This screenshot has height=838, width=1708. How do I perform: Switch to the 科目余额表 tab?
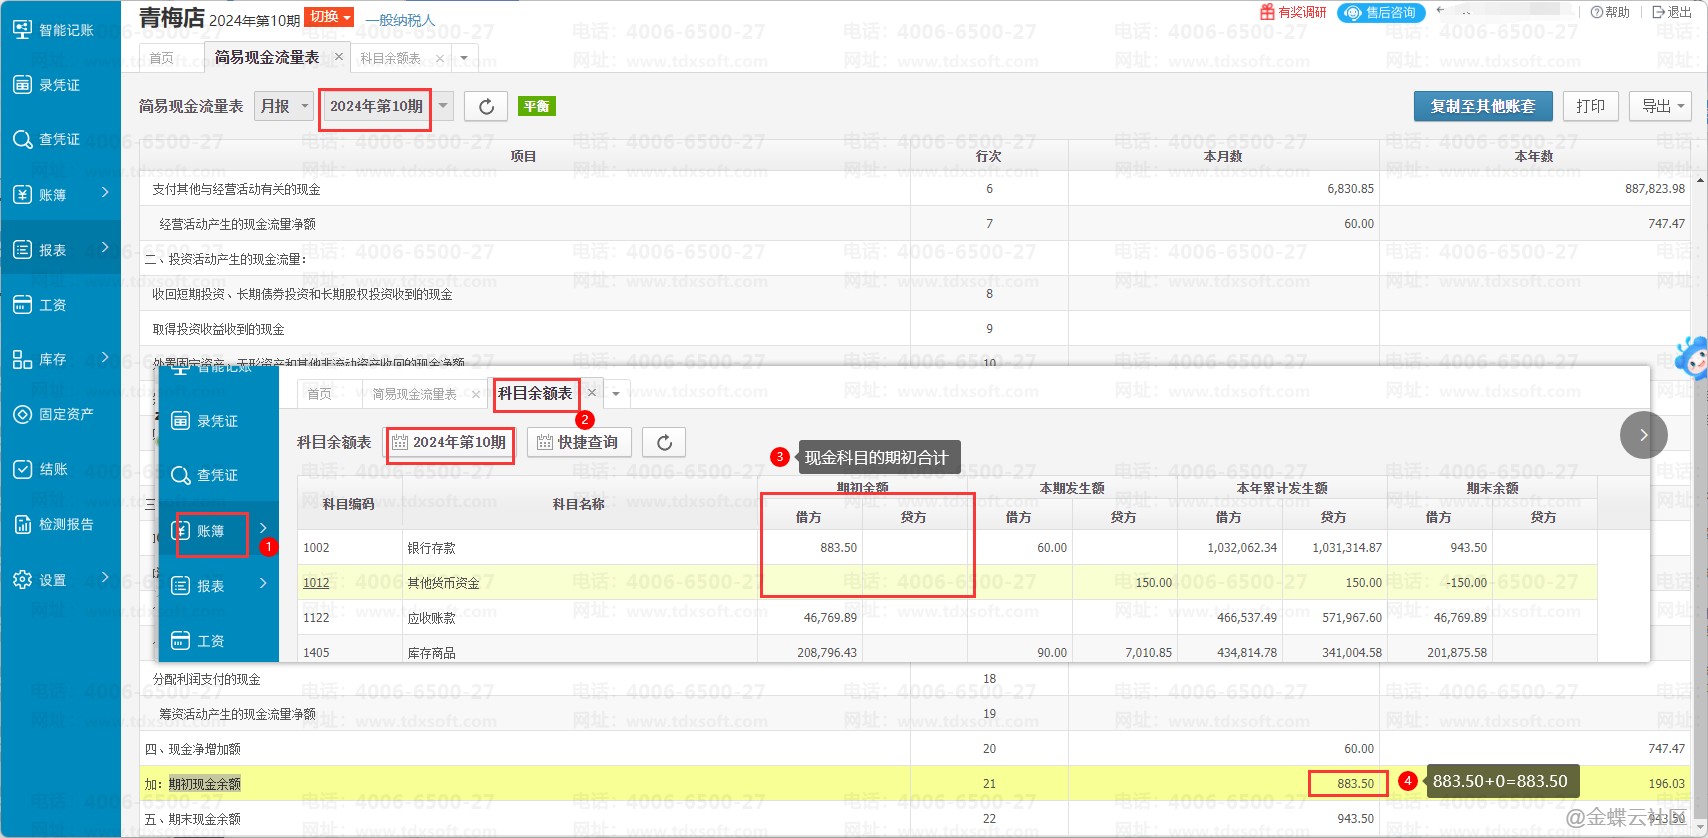pyautogui.click(x=390, y=58)
